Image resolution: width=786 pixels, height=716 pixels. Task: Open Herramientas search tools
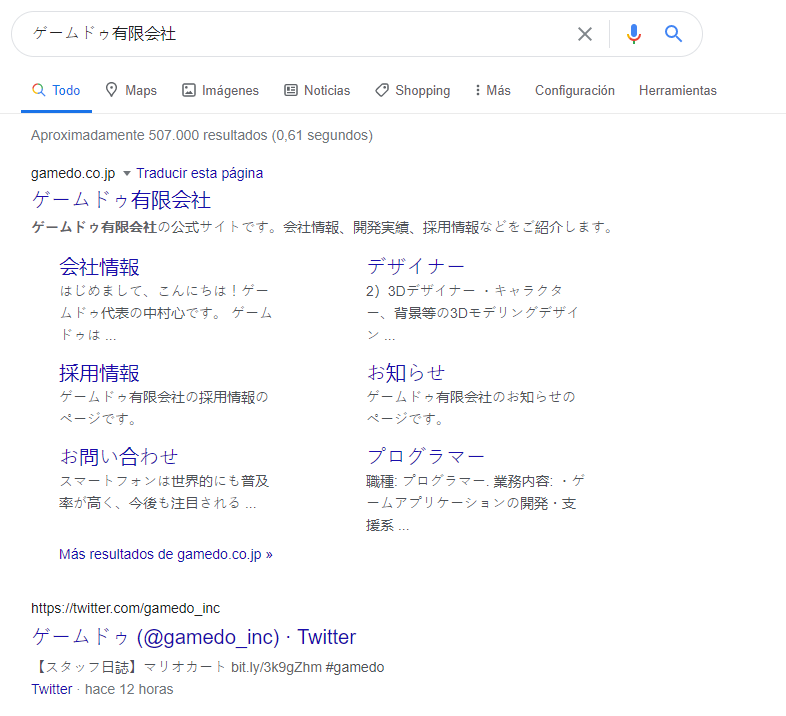678,90
